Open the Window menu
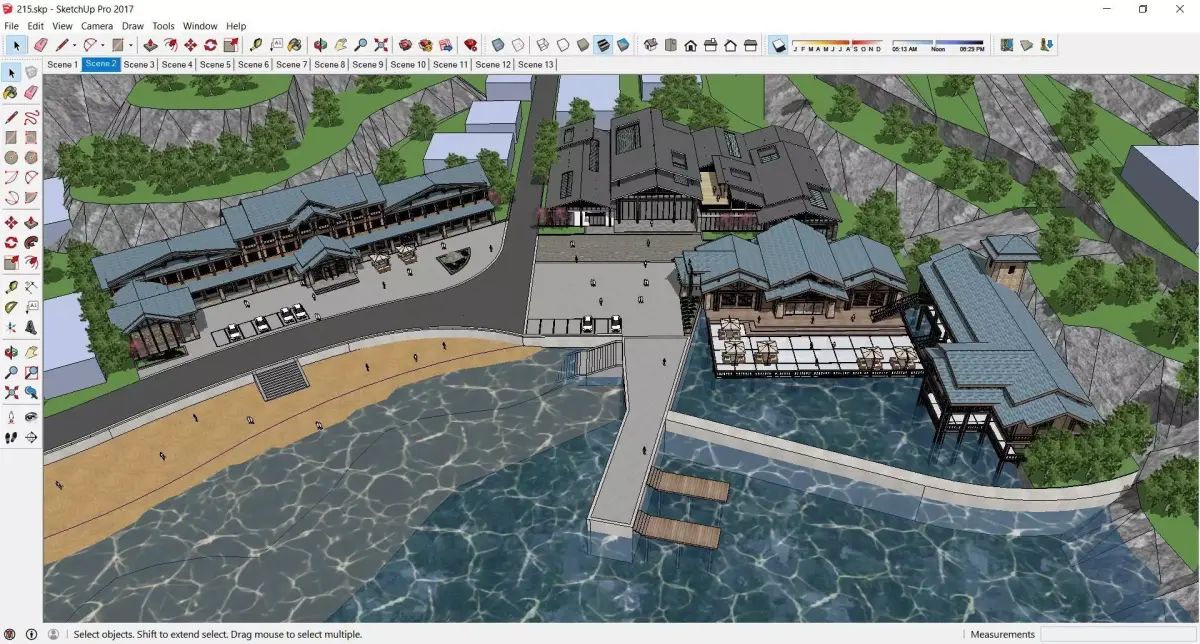This screenshot has width=1200, height=644. 200,25
